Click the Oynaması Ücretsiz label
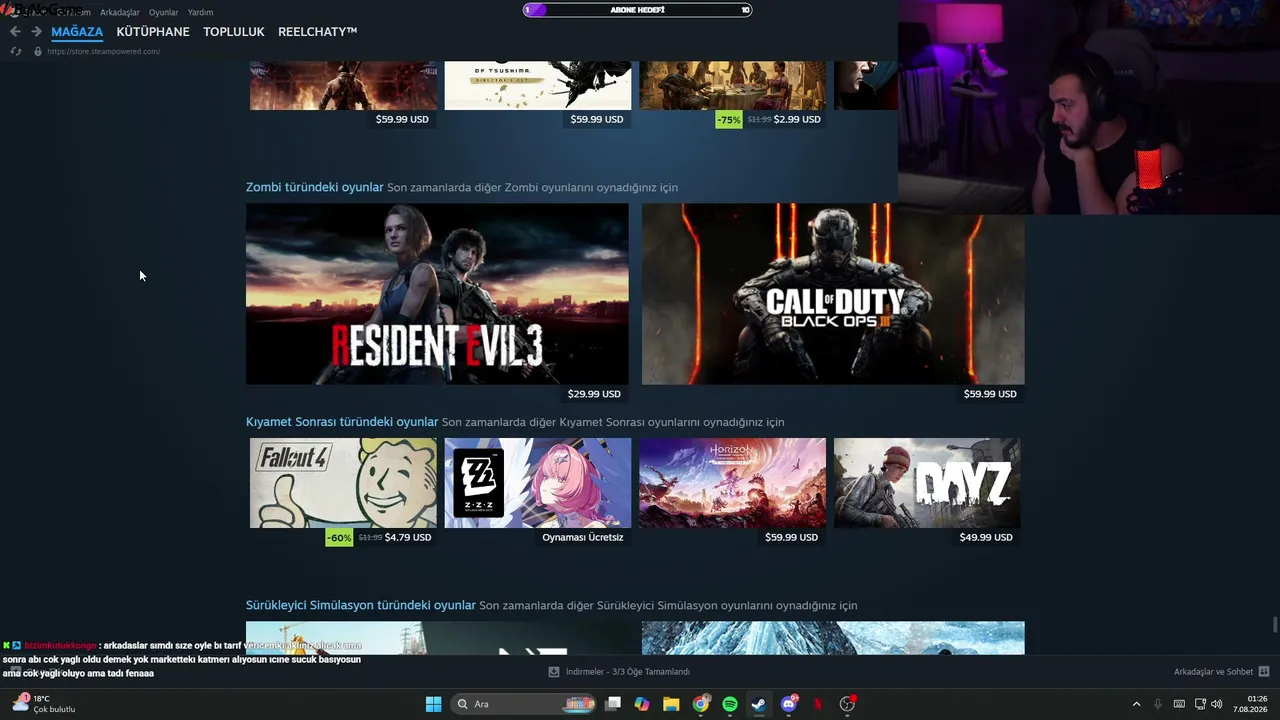Screen dimensions: 1280x720 click(582, 537)
